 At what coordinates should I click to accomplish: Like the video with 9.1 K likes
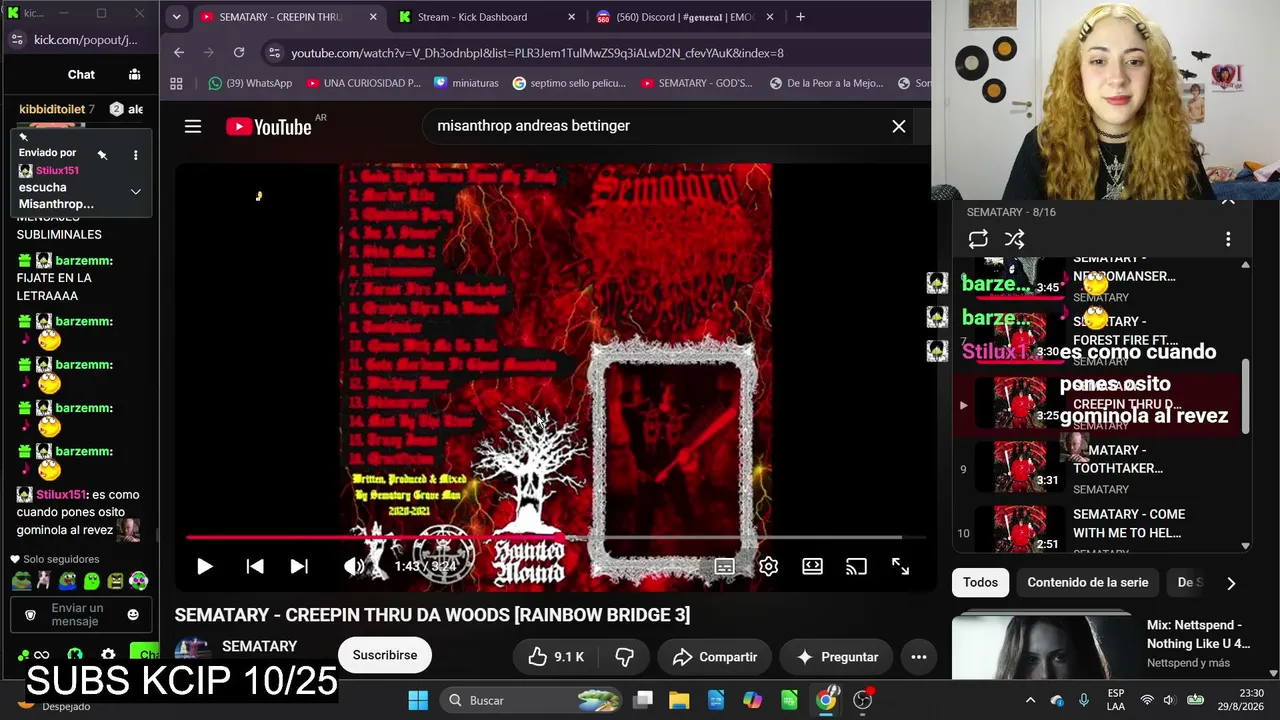tap(556, 657)
